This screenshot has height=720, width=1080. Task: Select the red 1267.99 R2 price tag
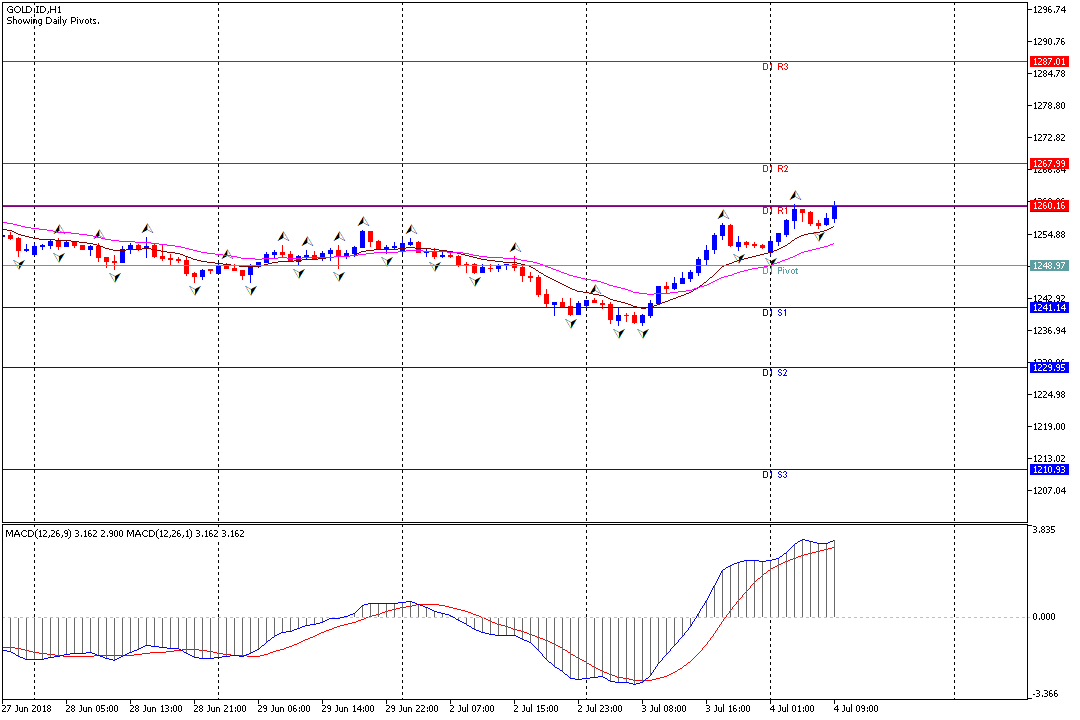1049,163
